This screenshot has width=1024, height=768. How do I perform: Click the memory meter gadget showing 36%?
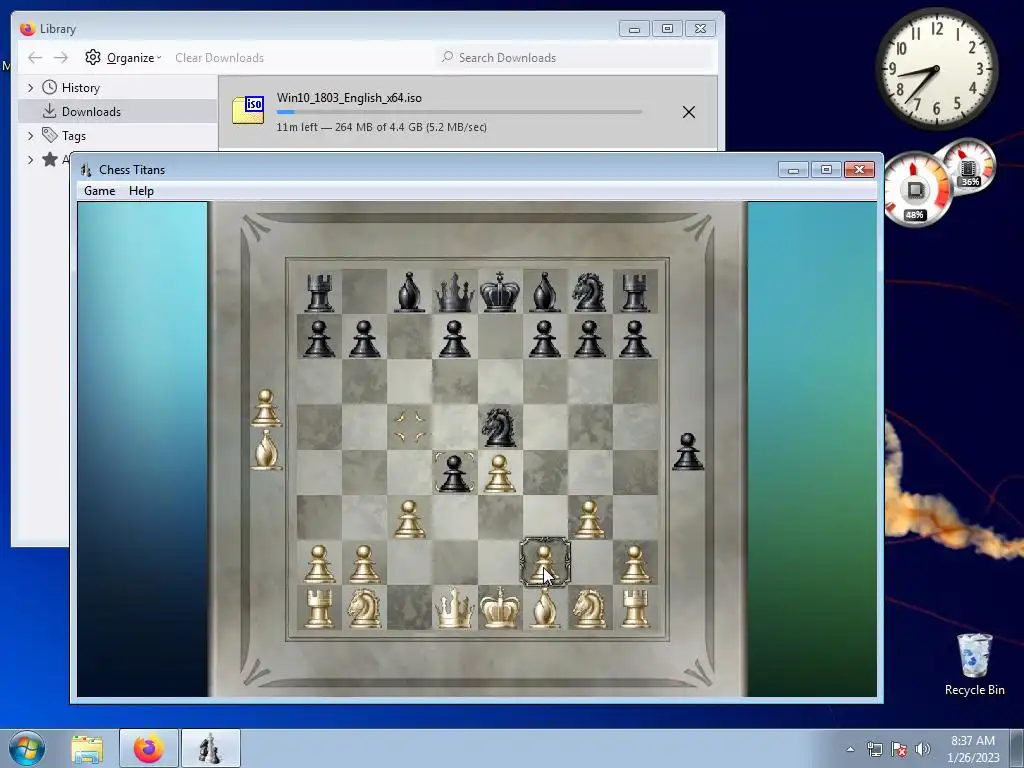tap(968, 167)
